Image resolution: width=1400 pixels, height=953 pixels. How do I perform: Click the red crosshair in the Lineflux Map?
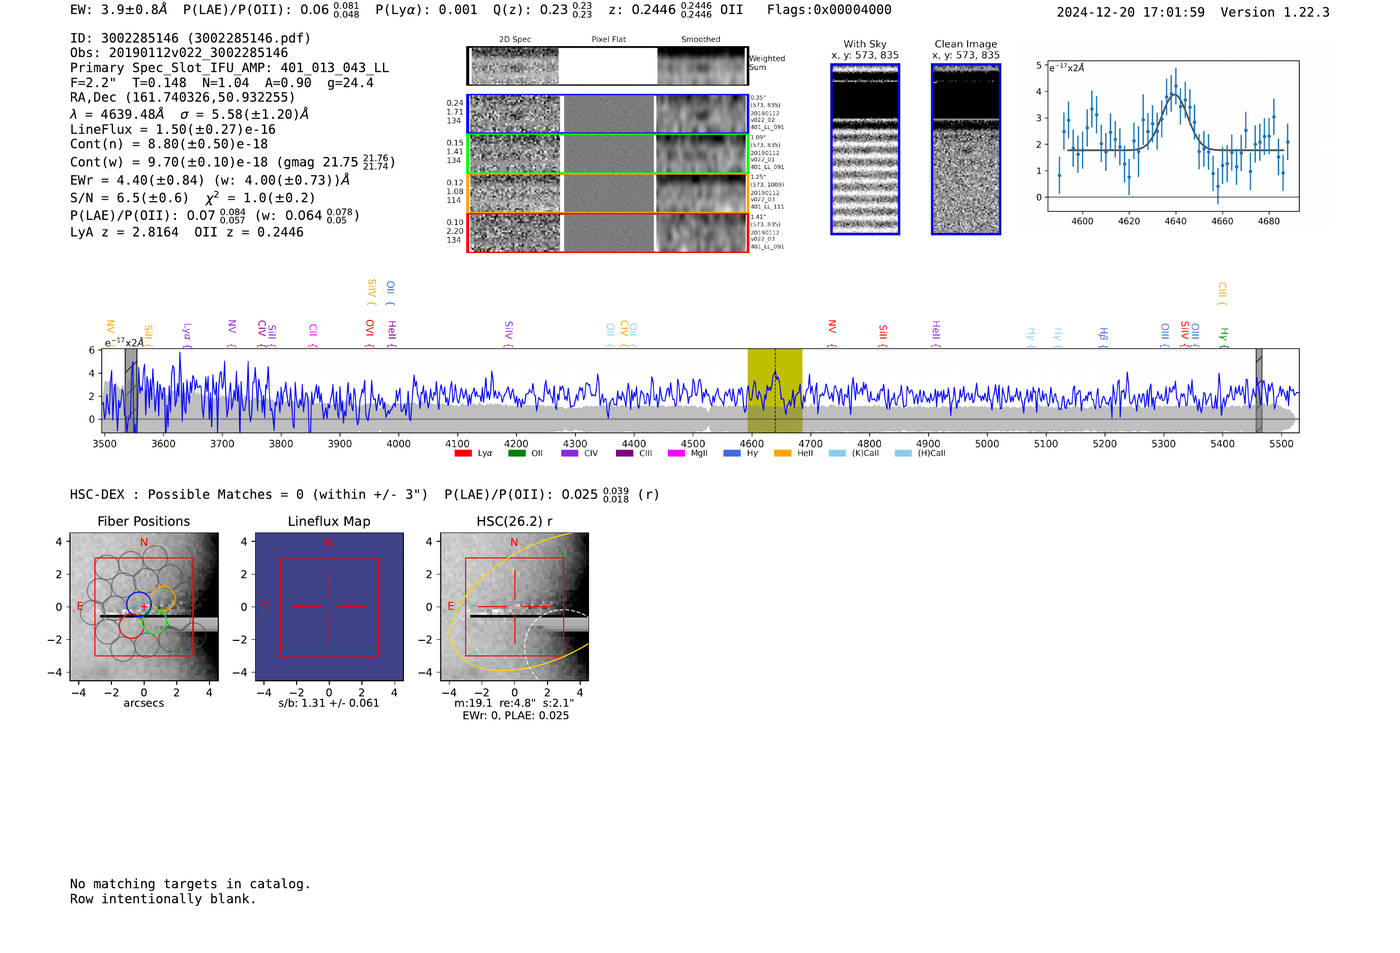coord(329,607)
